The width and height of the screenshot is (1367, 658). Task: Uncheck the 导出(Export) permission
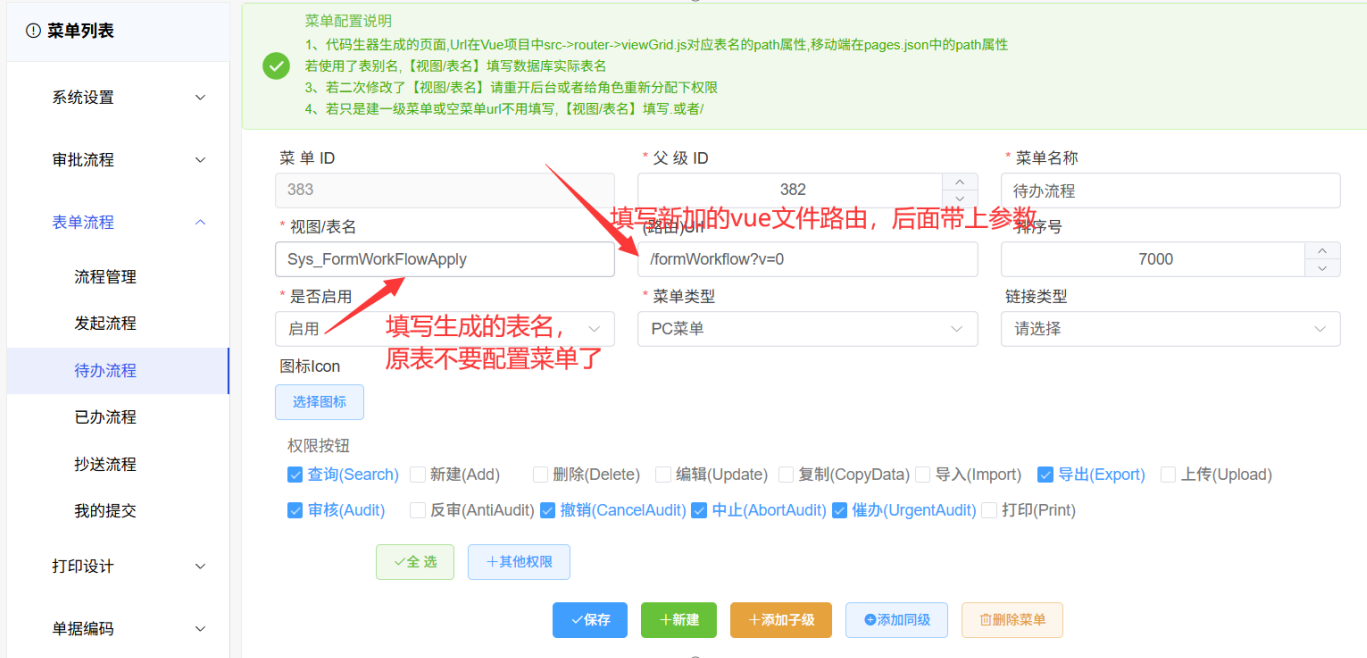1045,475
